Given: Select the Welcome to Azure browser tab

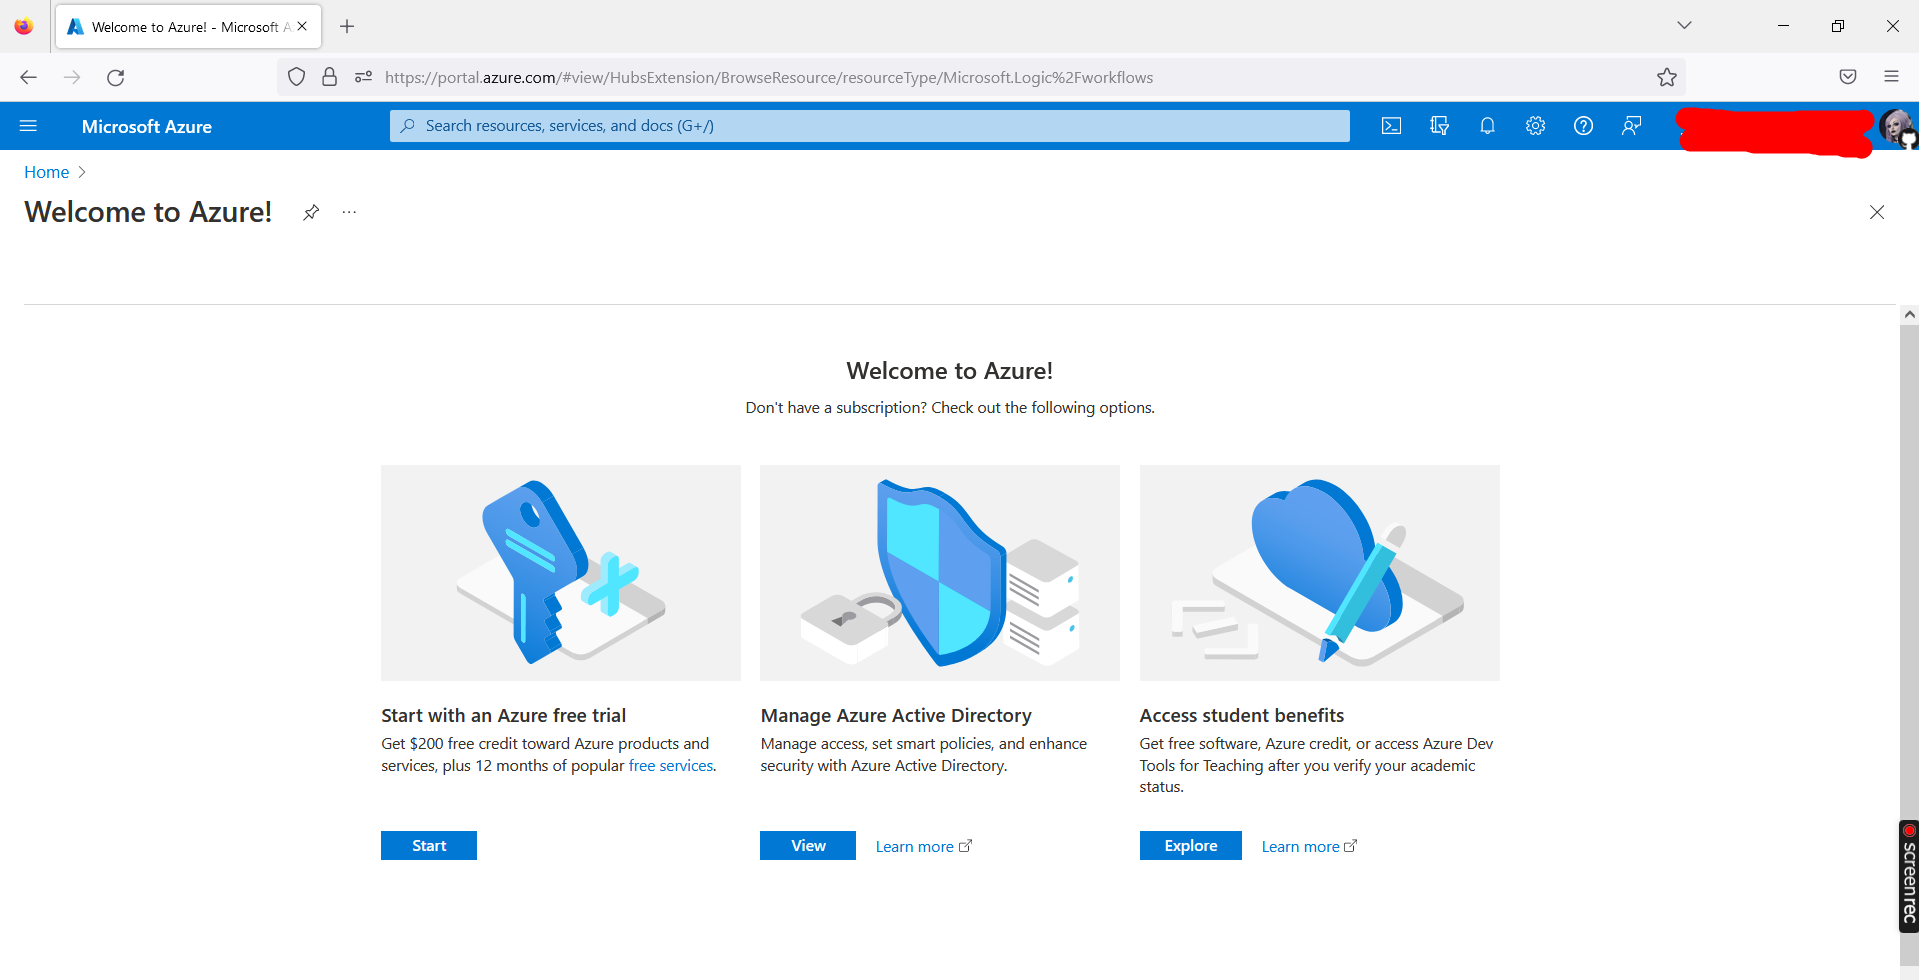Looking at the screenshot, I should 180,26.
